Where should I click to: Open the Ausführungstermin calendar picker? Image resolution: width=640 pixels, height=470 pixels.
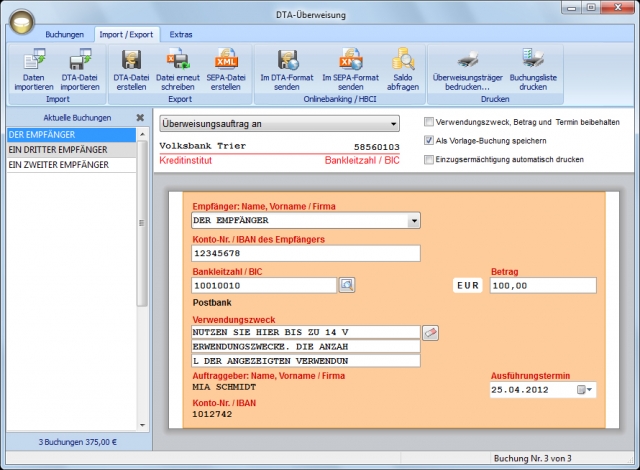click(x=584, y=390)
